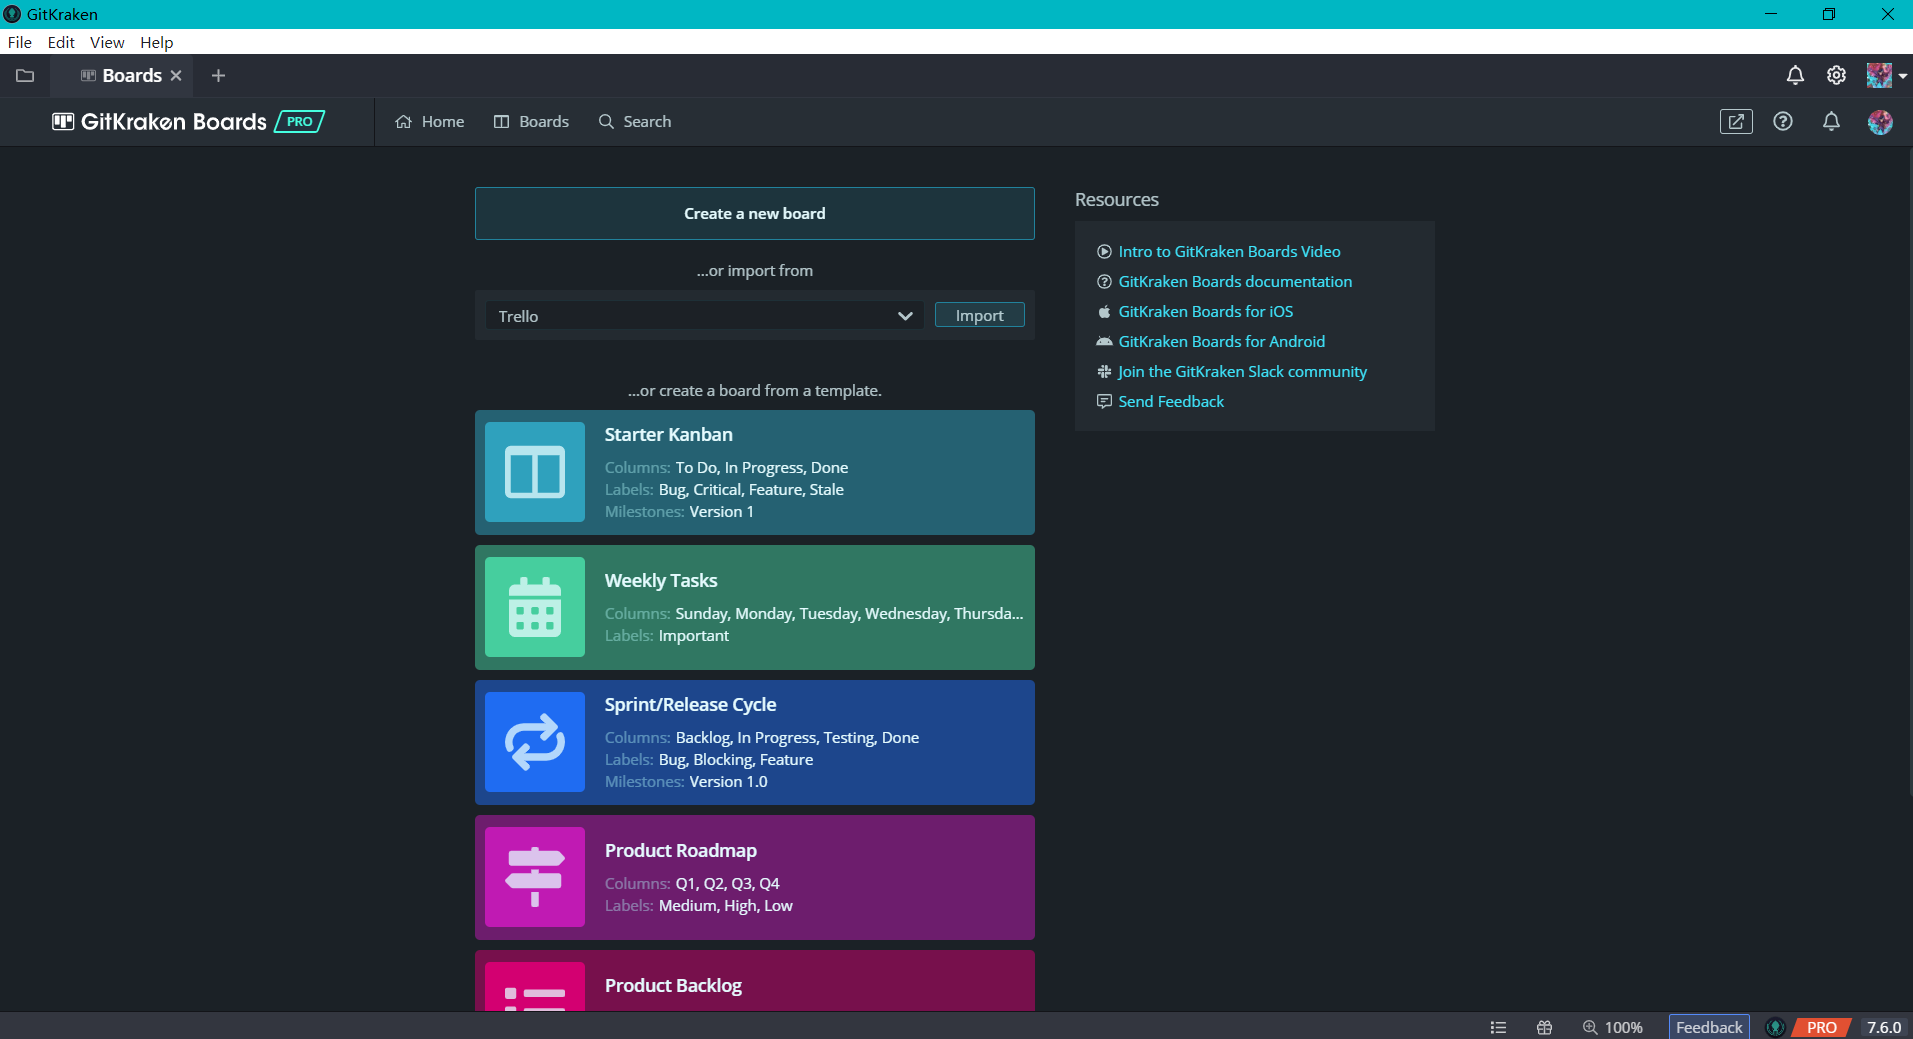Select the Starter Kanban template icon
Image resolution: width=1913 pixels, height=1039 pixels.
(535, 472)
